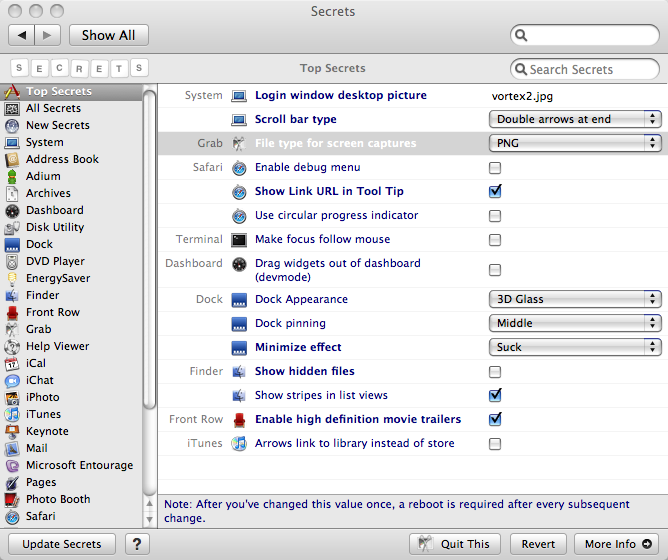Enable the Show hidden files checkbox
The width and height of the screenshot is (668, 560).
tap(495, 372)
